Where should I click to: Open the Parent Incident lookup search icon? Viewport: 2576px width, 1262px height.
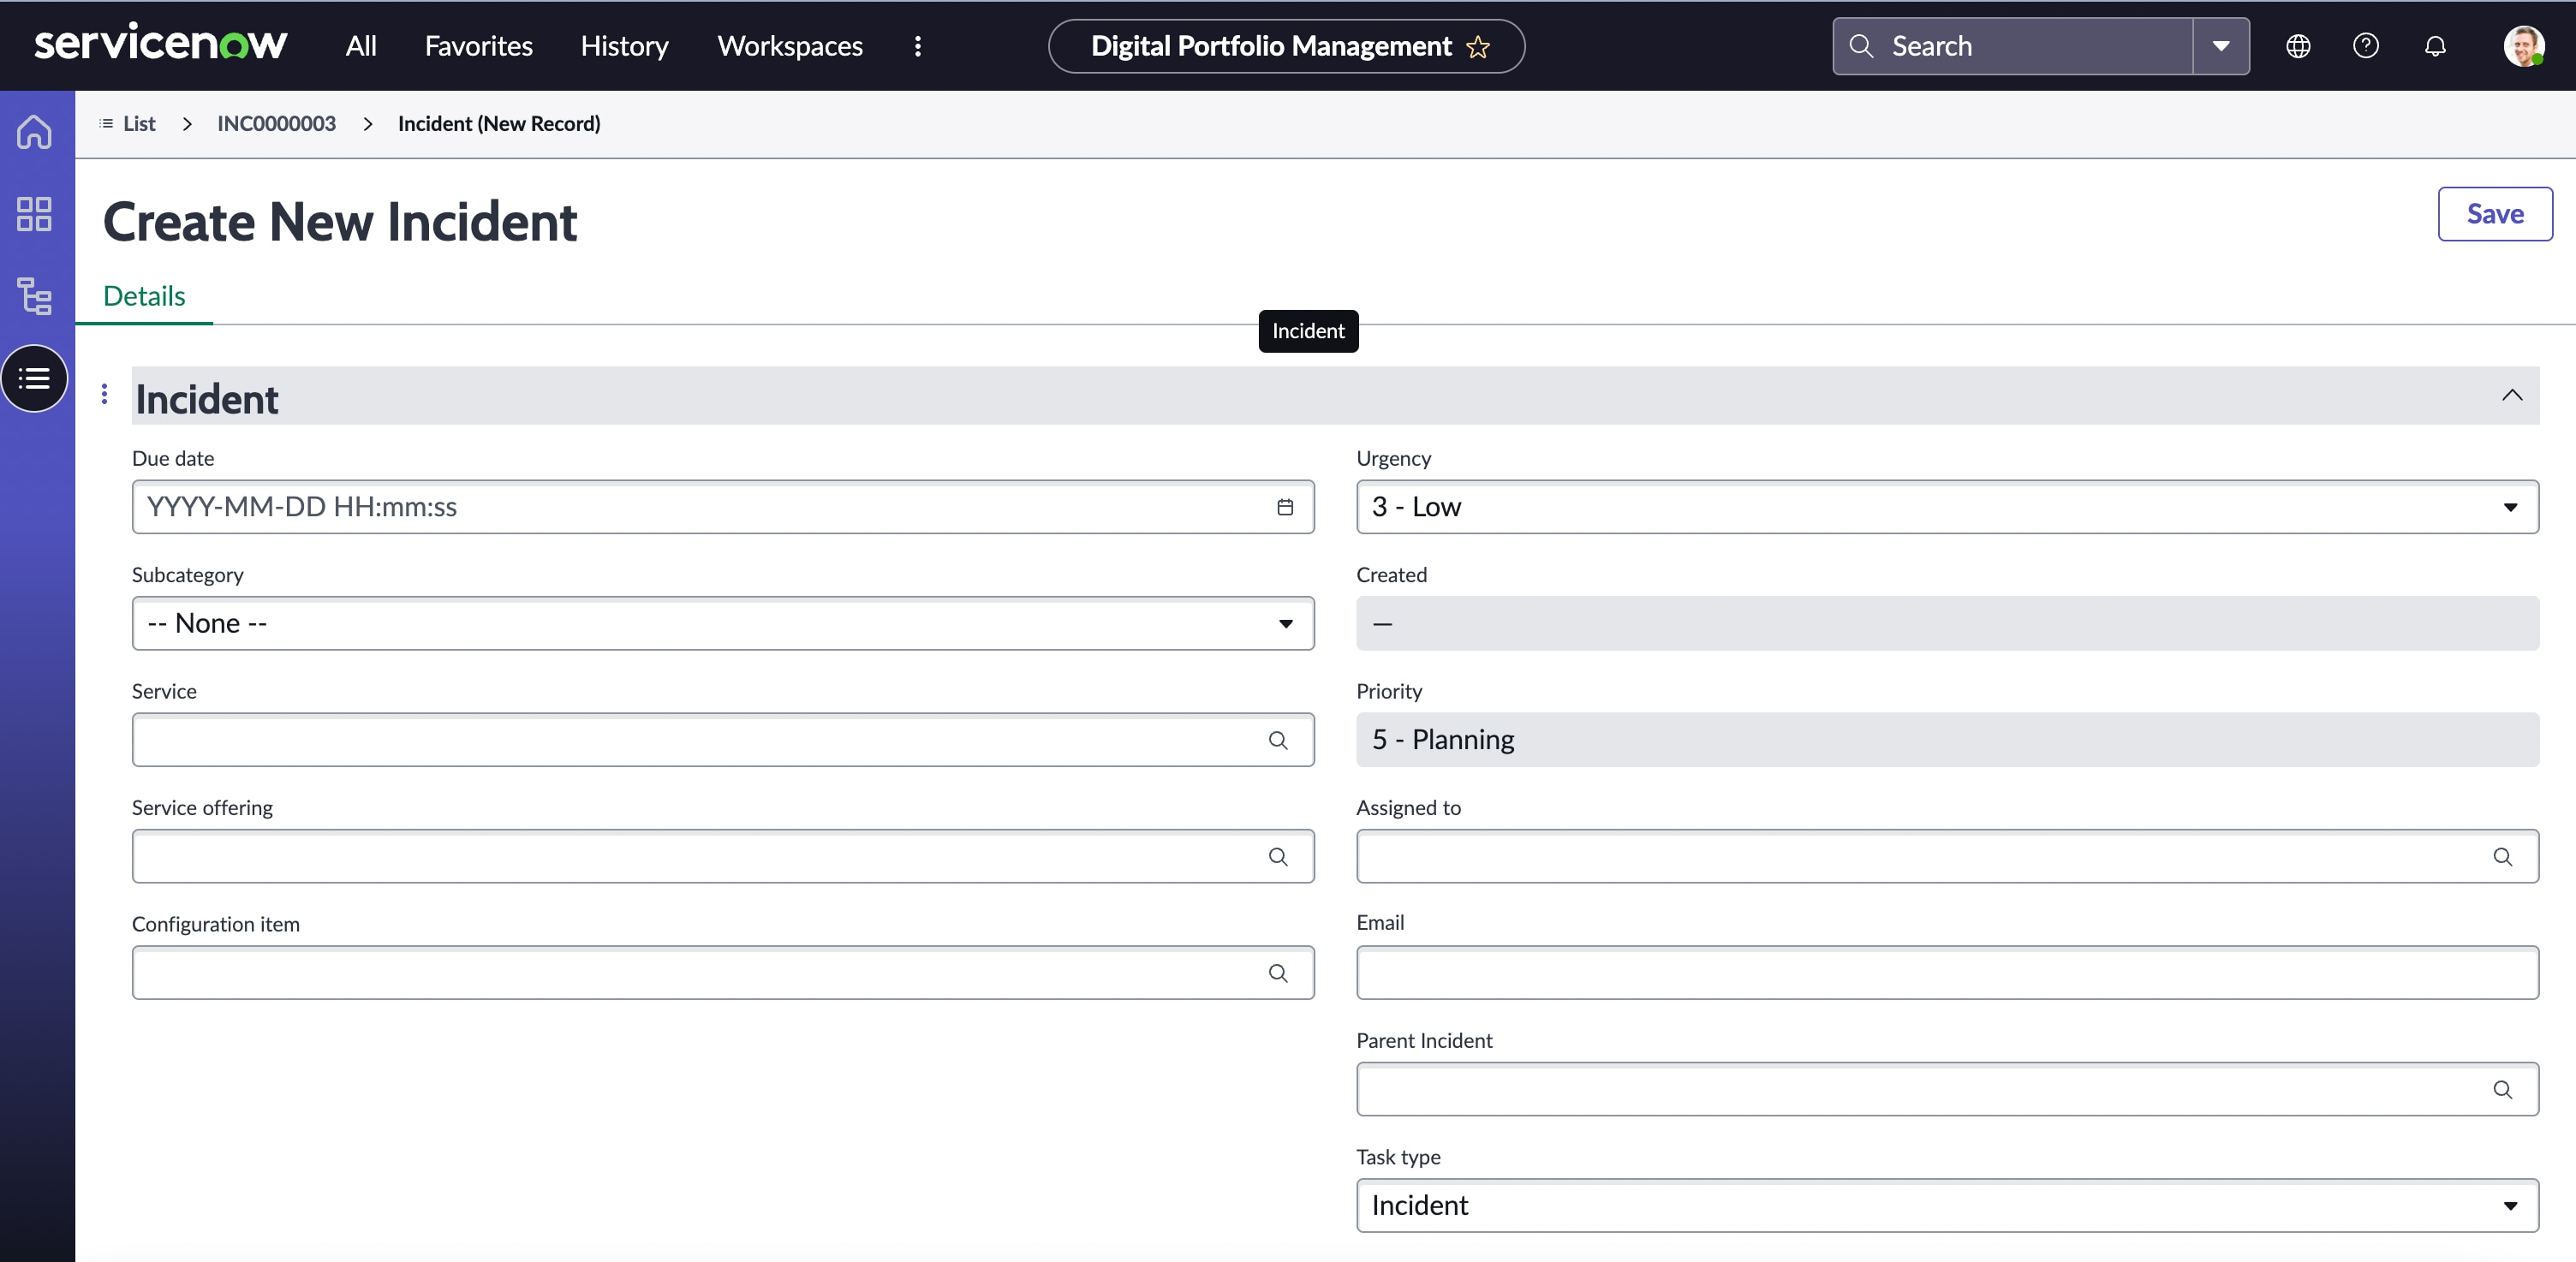(x=2503, y=1090)
